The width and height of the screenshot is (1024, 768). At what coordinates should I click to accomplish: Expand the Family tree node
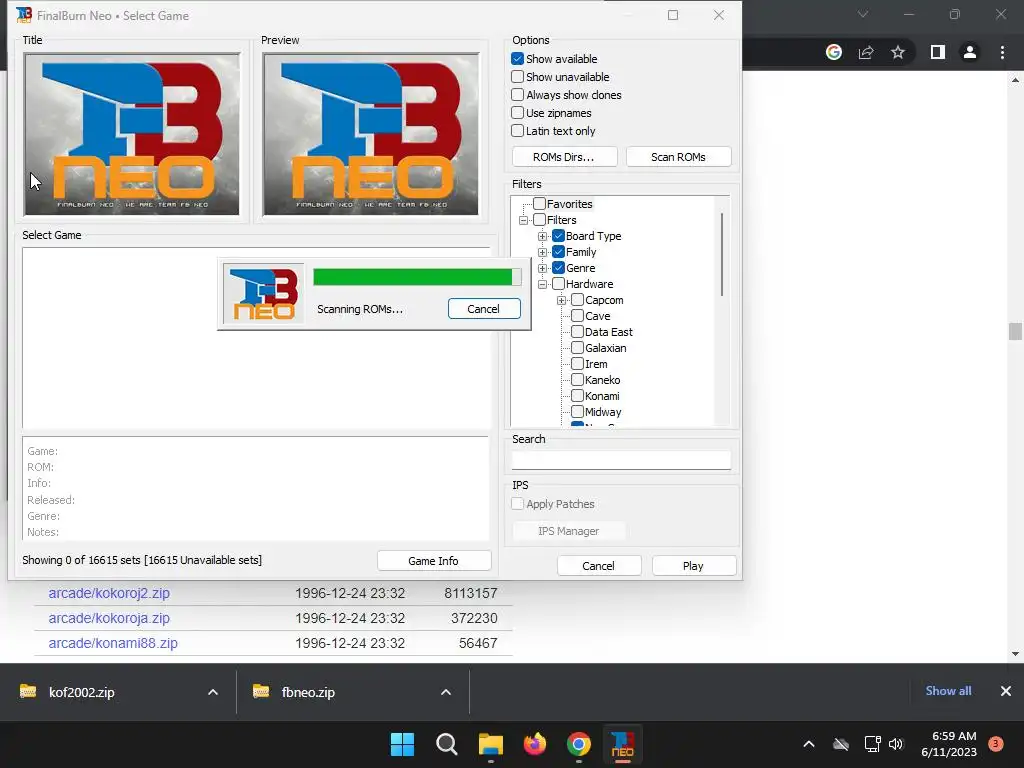pos(542,252)
